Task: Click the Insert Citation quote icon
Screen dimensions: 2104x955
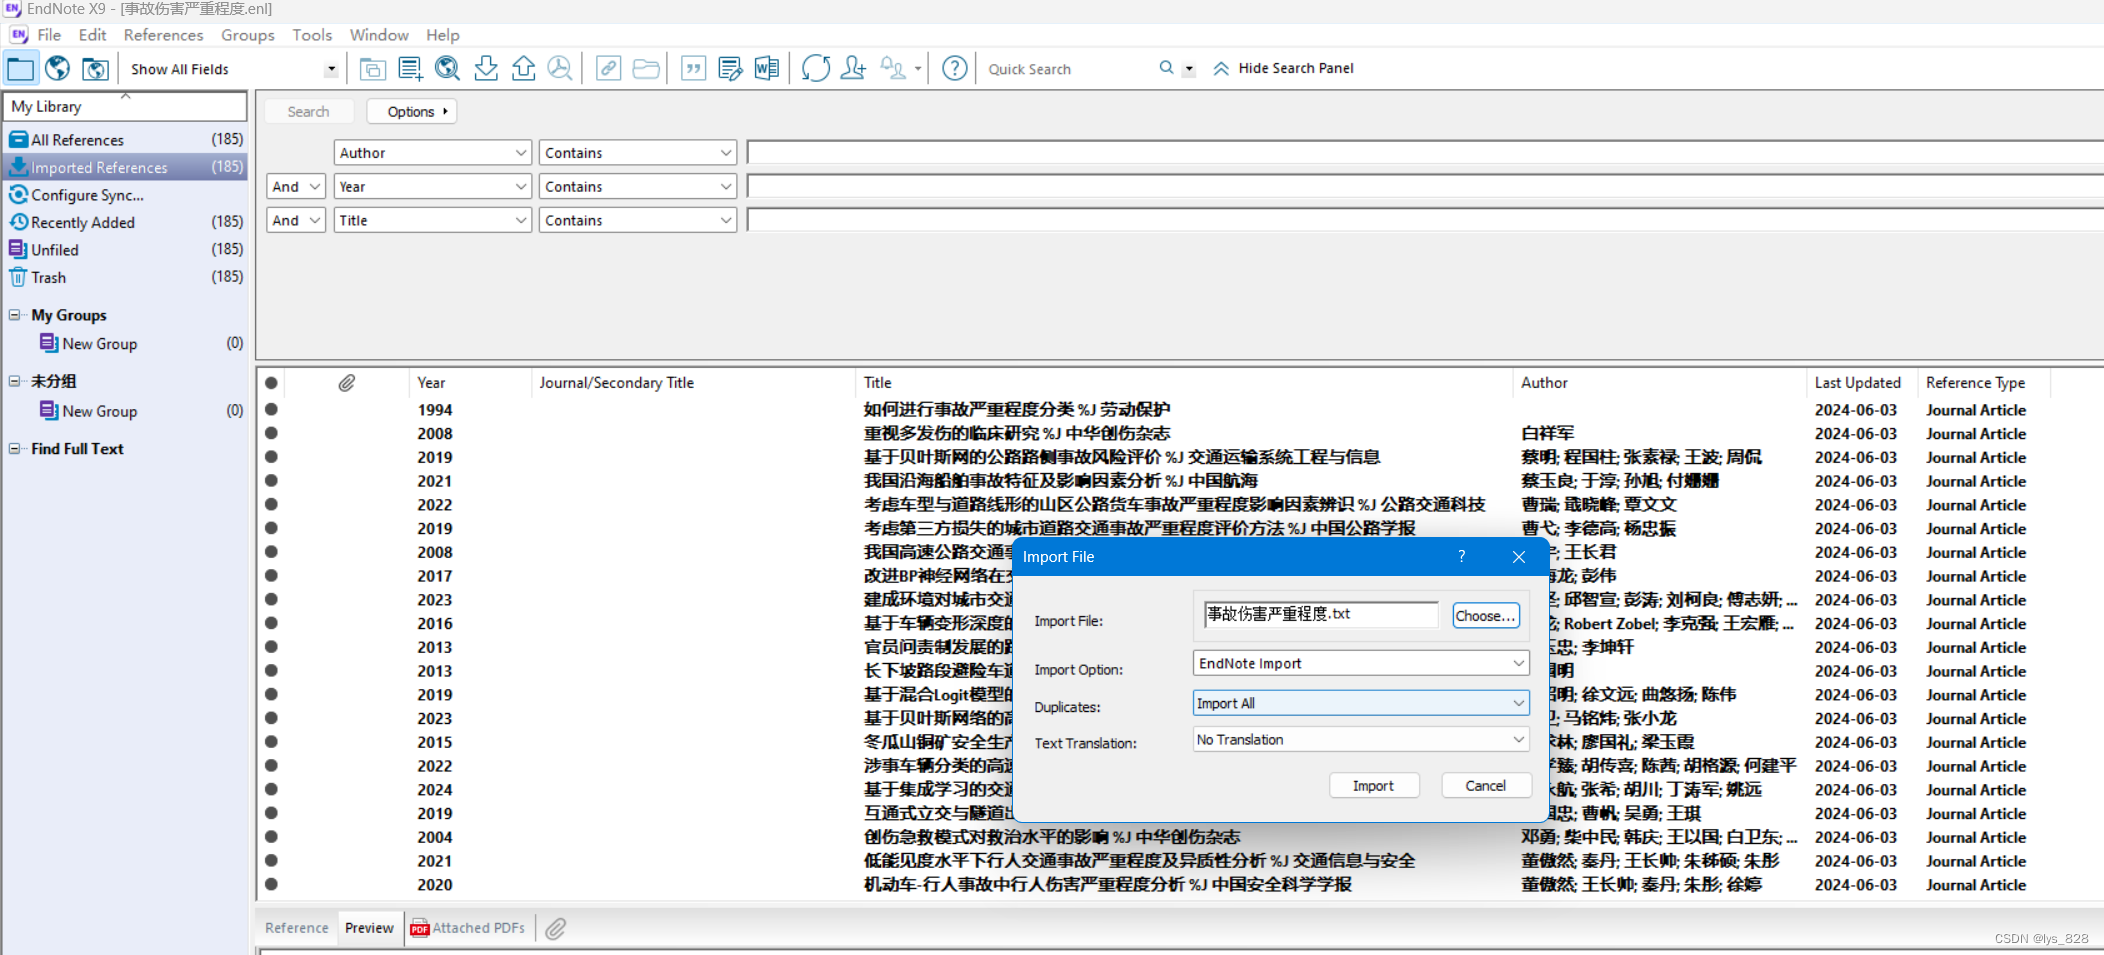Action: tap(693, 69)
